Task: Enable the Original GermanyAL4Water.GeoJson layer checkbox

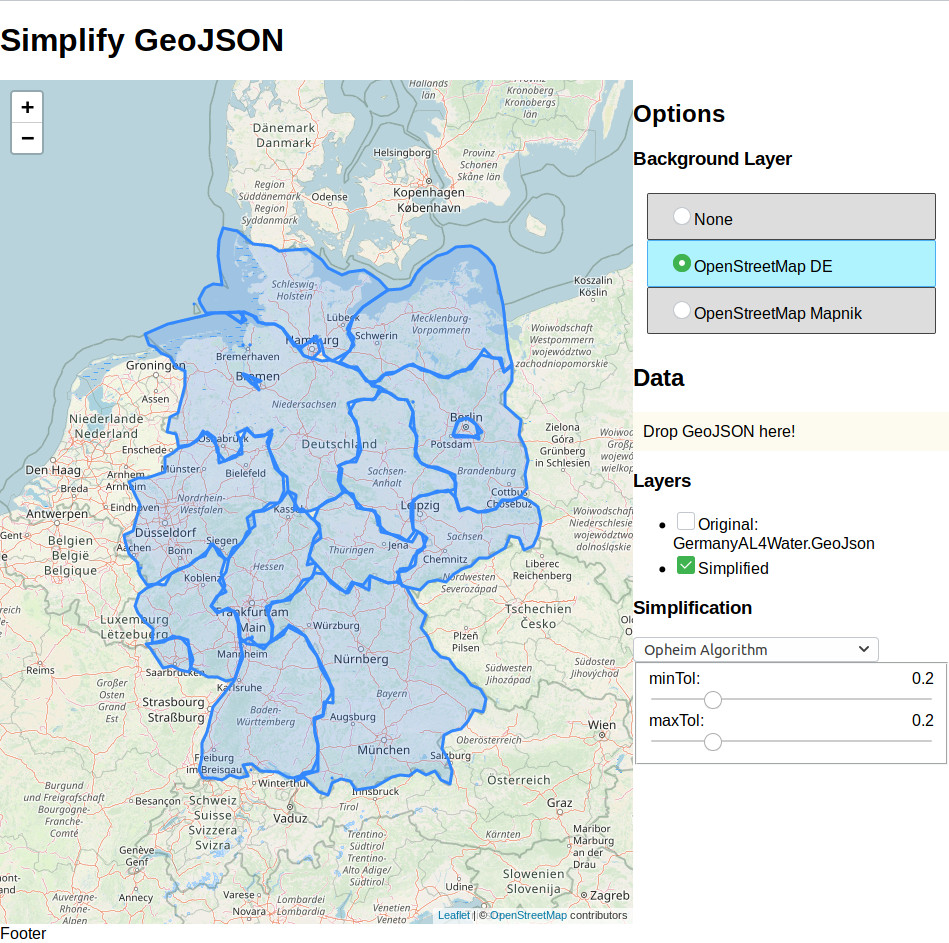Action: [x=686, y=522]
